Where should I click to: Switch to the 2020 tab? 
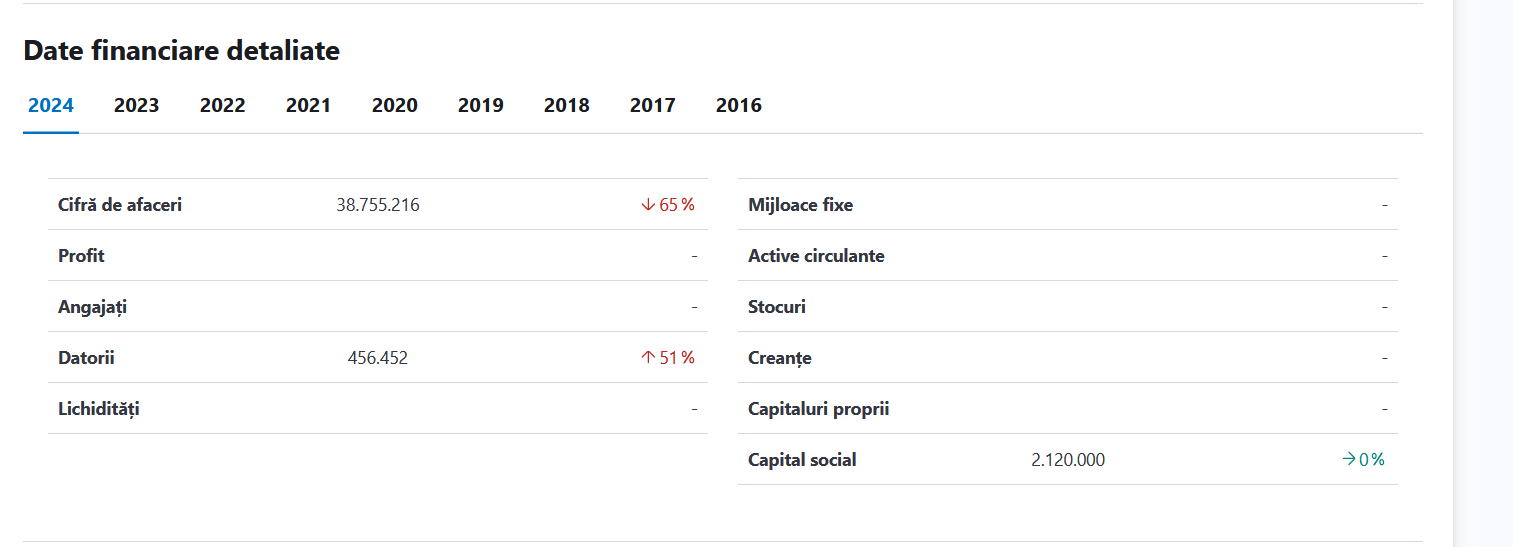click(394, 105)
